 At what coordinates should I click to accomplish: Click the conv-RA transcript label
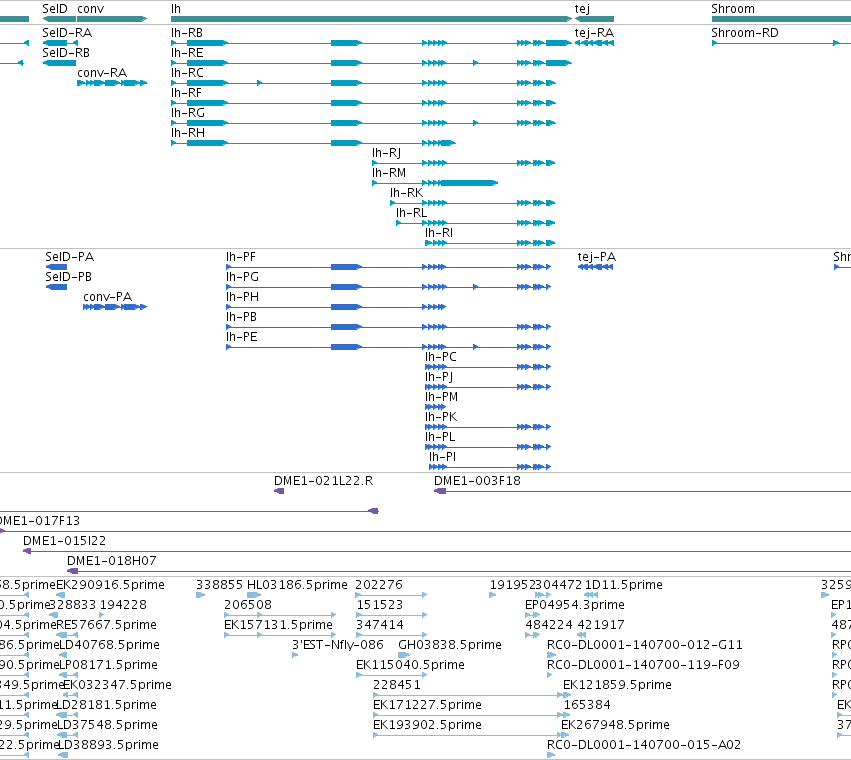coord(102,73)
